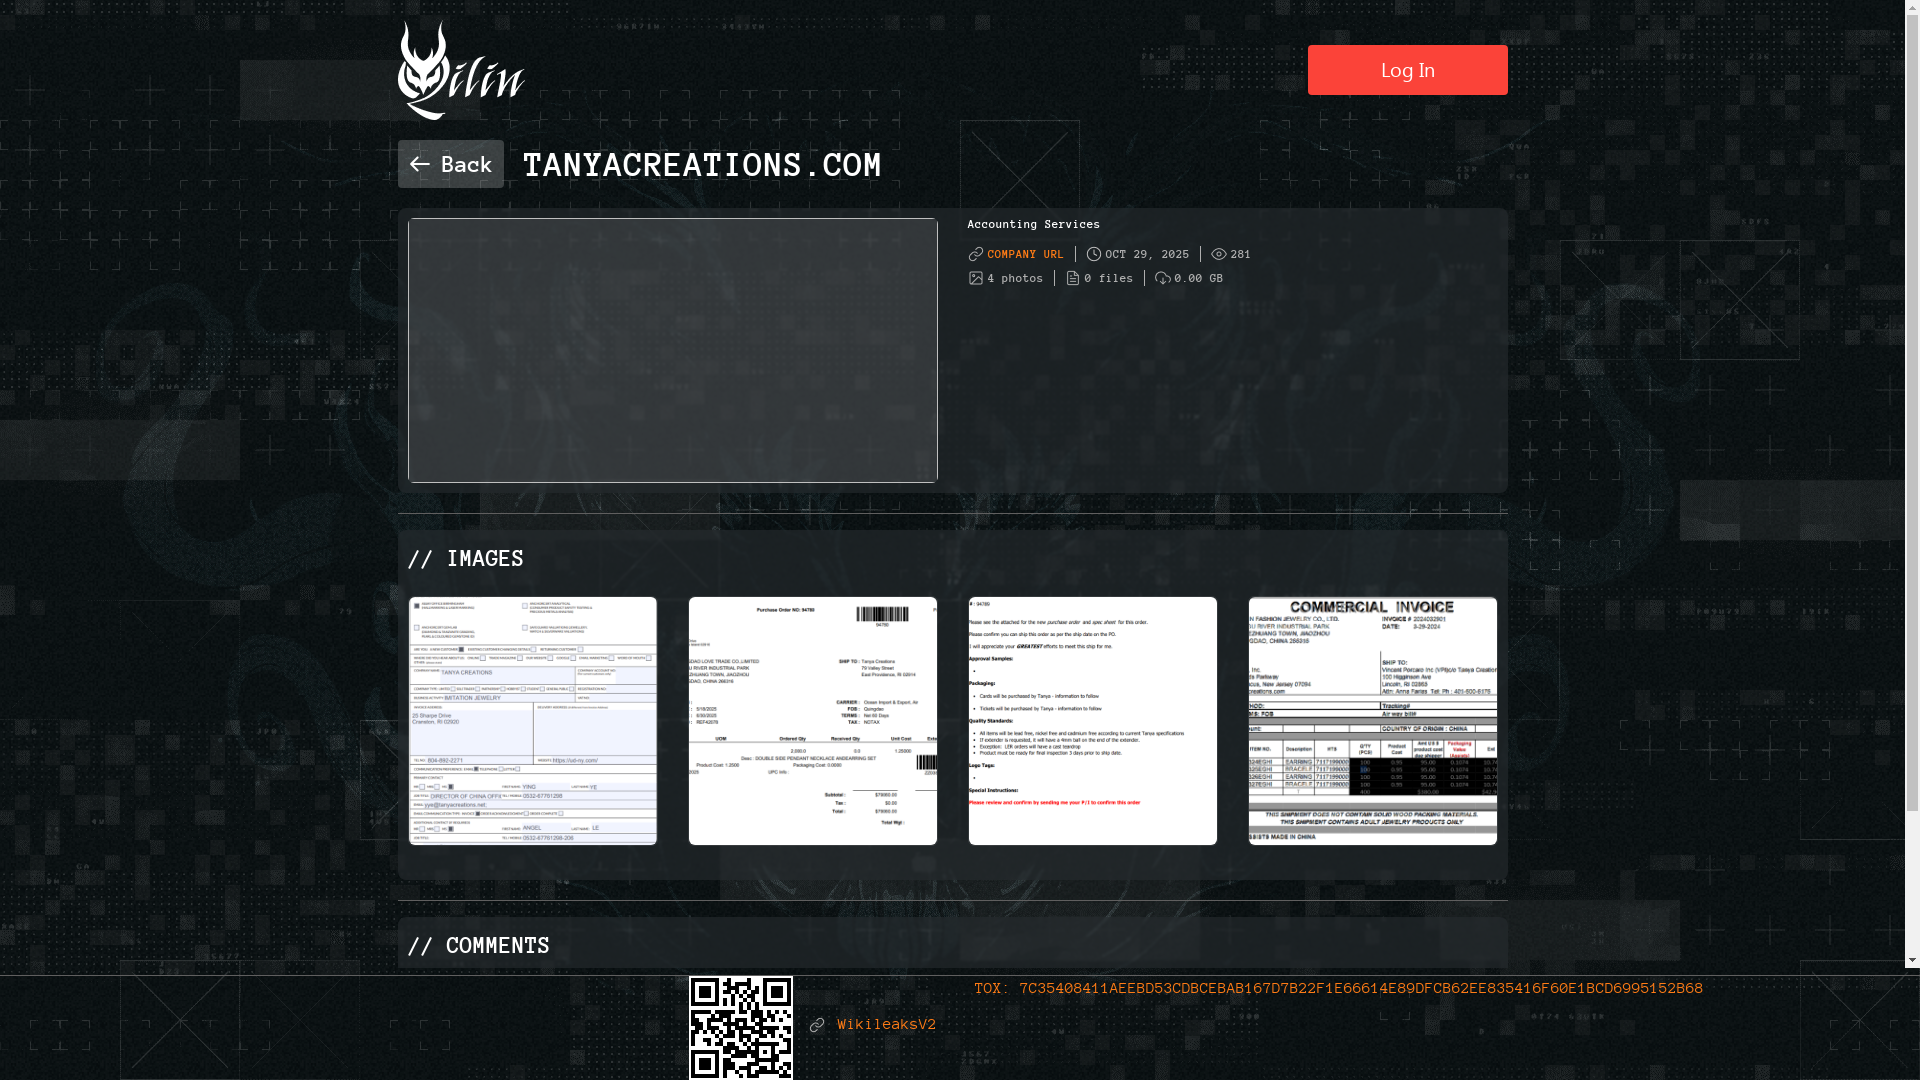Click the scrollbar down arrow

click(x=1912, y=960)
